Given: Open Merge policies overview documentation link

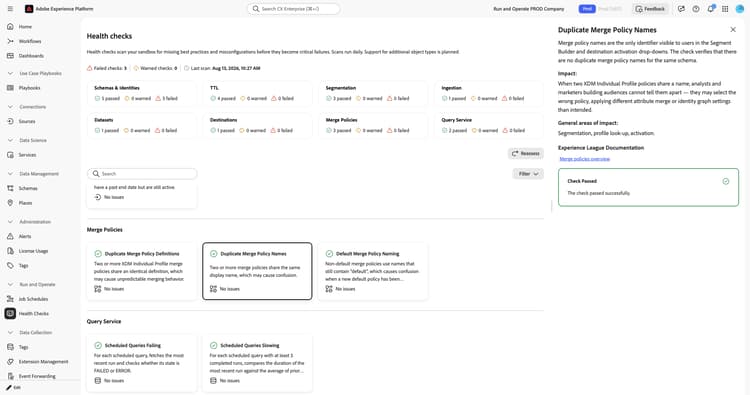Looking at the screenshot, I should (x=585, y=159).
